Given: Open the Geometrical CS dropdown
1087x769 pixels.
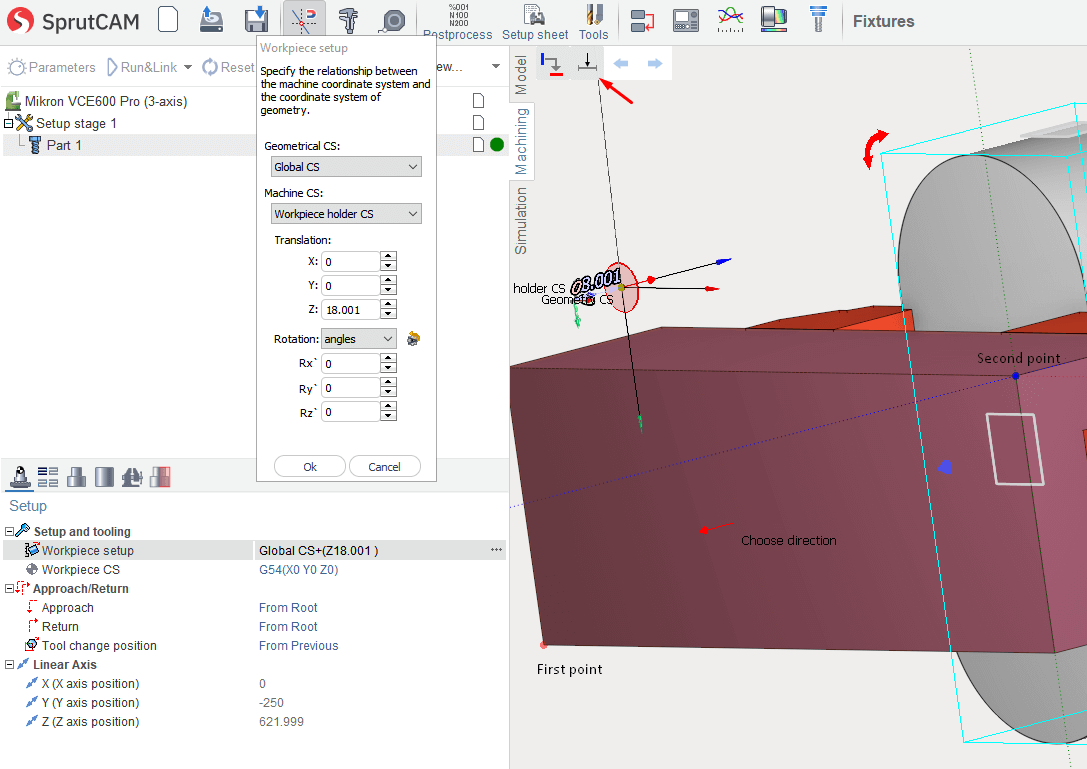Looking at the screenshot, I should (346, 167).
